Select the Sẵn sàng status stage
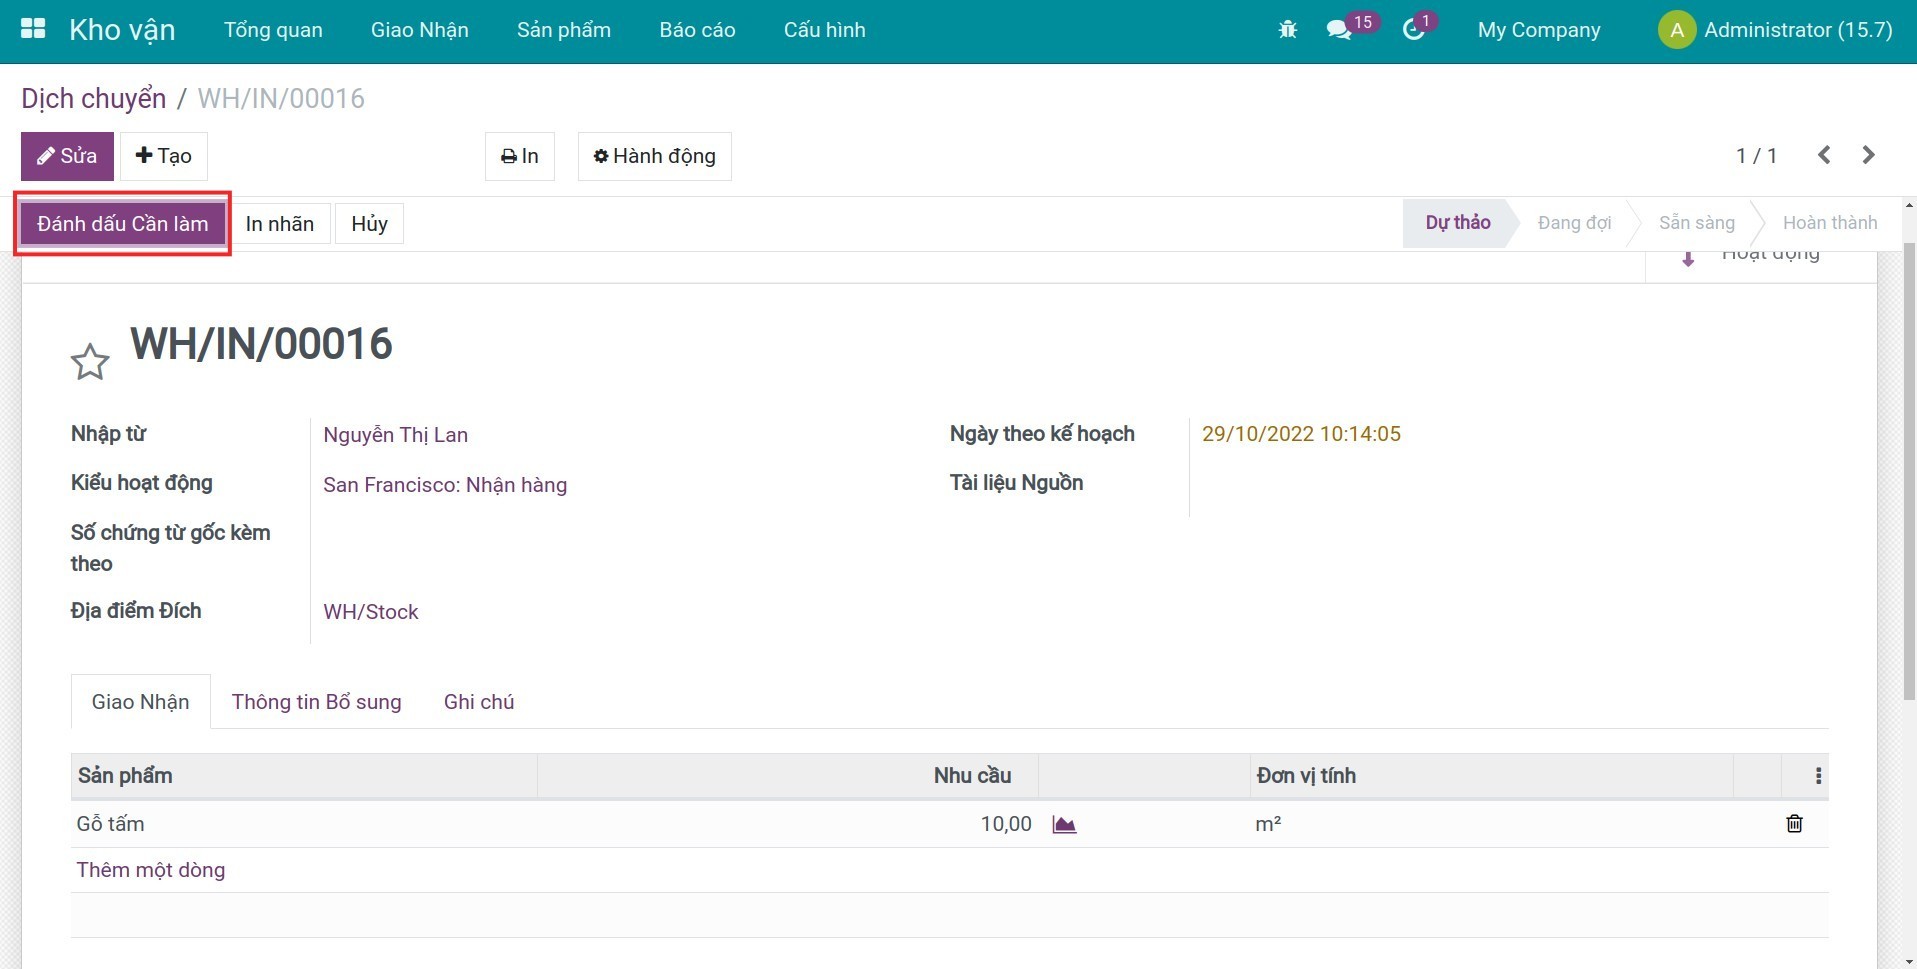 1696,223
